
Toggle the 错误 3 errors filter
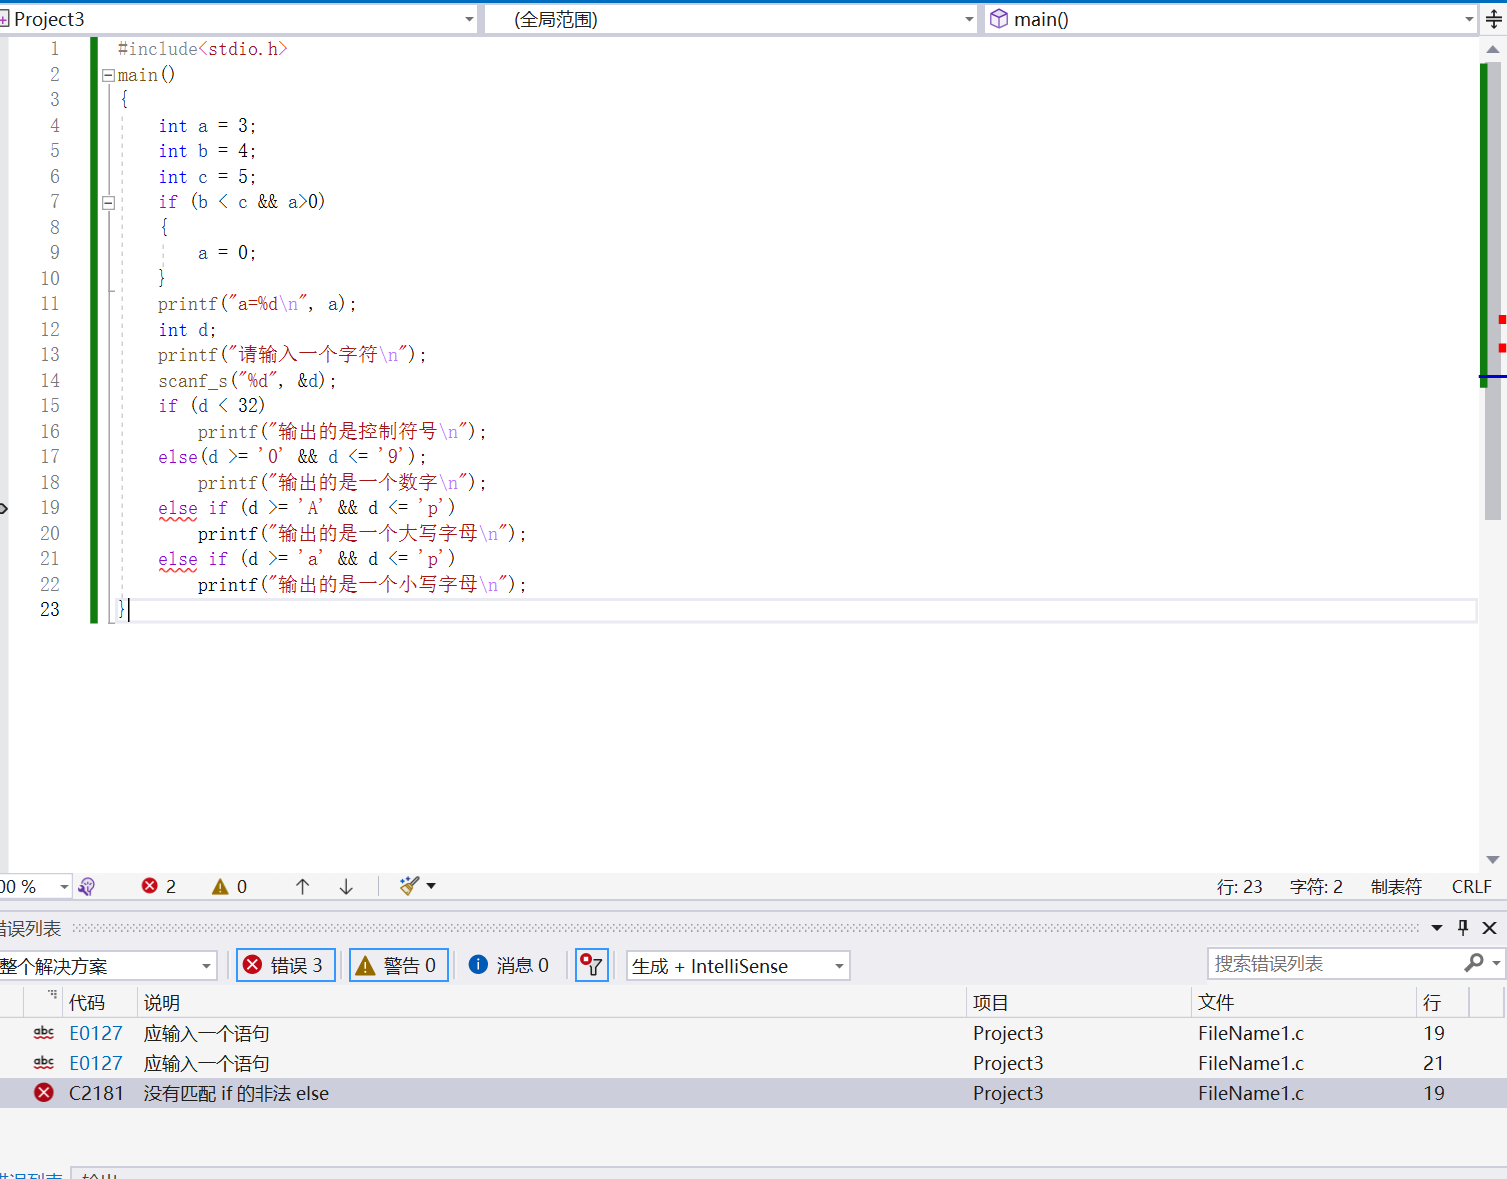[x=286, y=965]
